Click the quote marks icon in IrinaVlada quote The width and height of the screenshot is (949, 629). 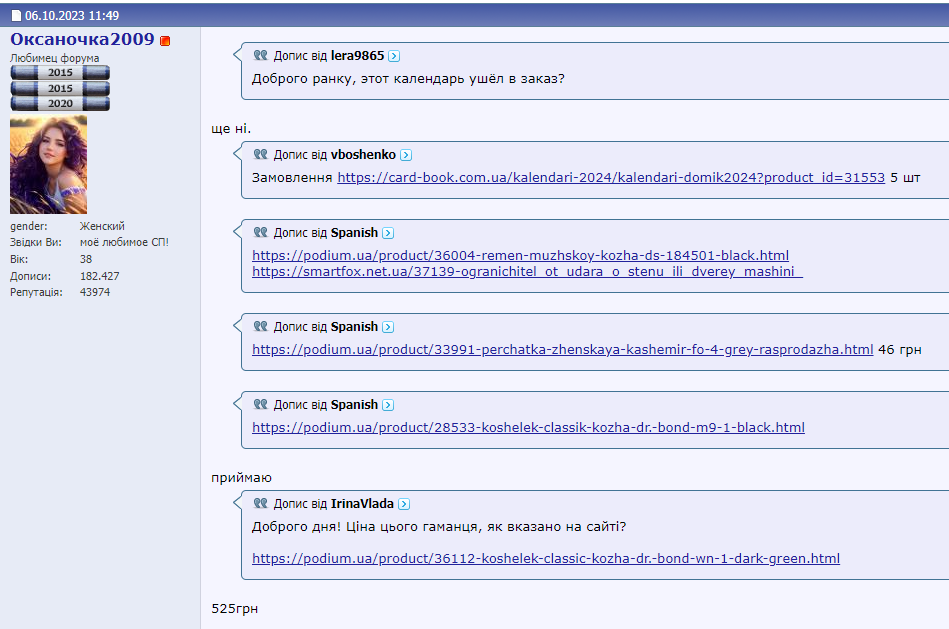click(260, 502)
